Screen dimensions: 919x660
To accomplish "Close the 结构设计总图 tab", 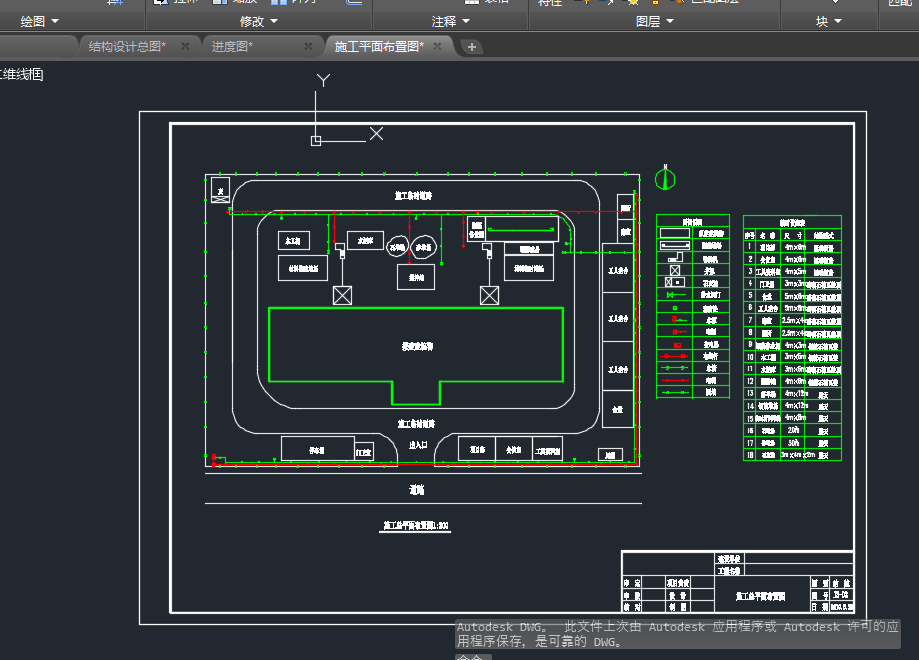I will point(186,46).
